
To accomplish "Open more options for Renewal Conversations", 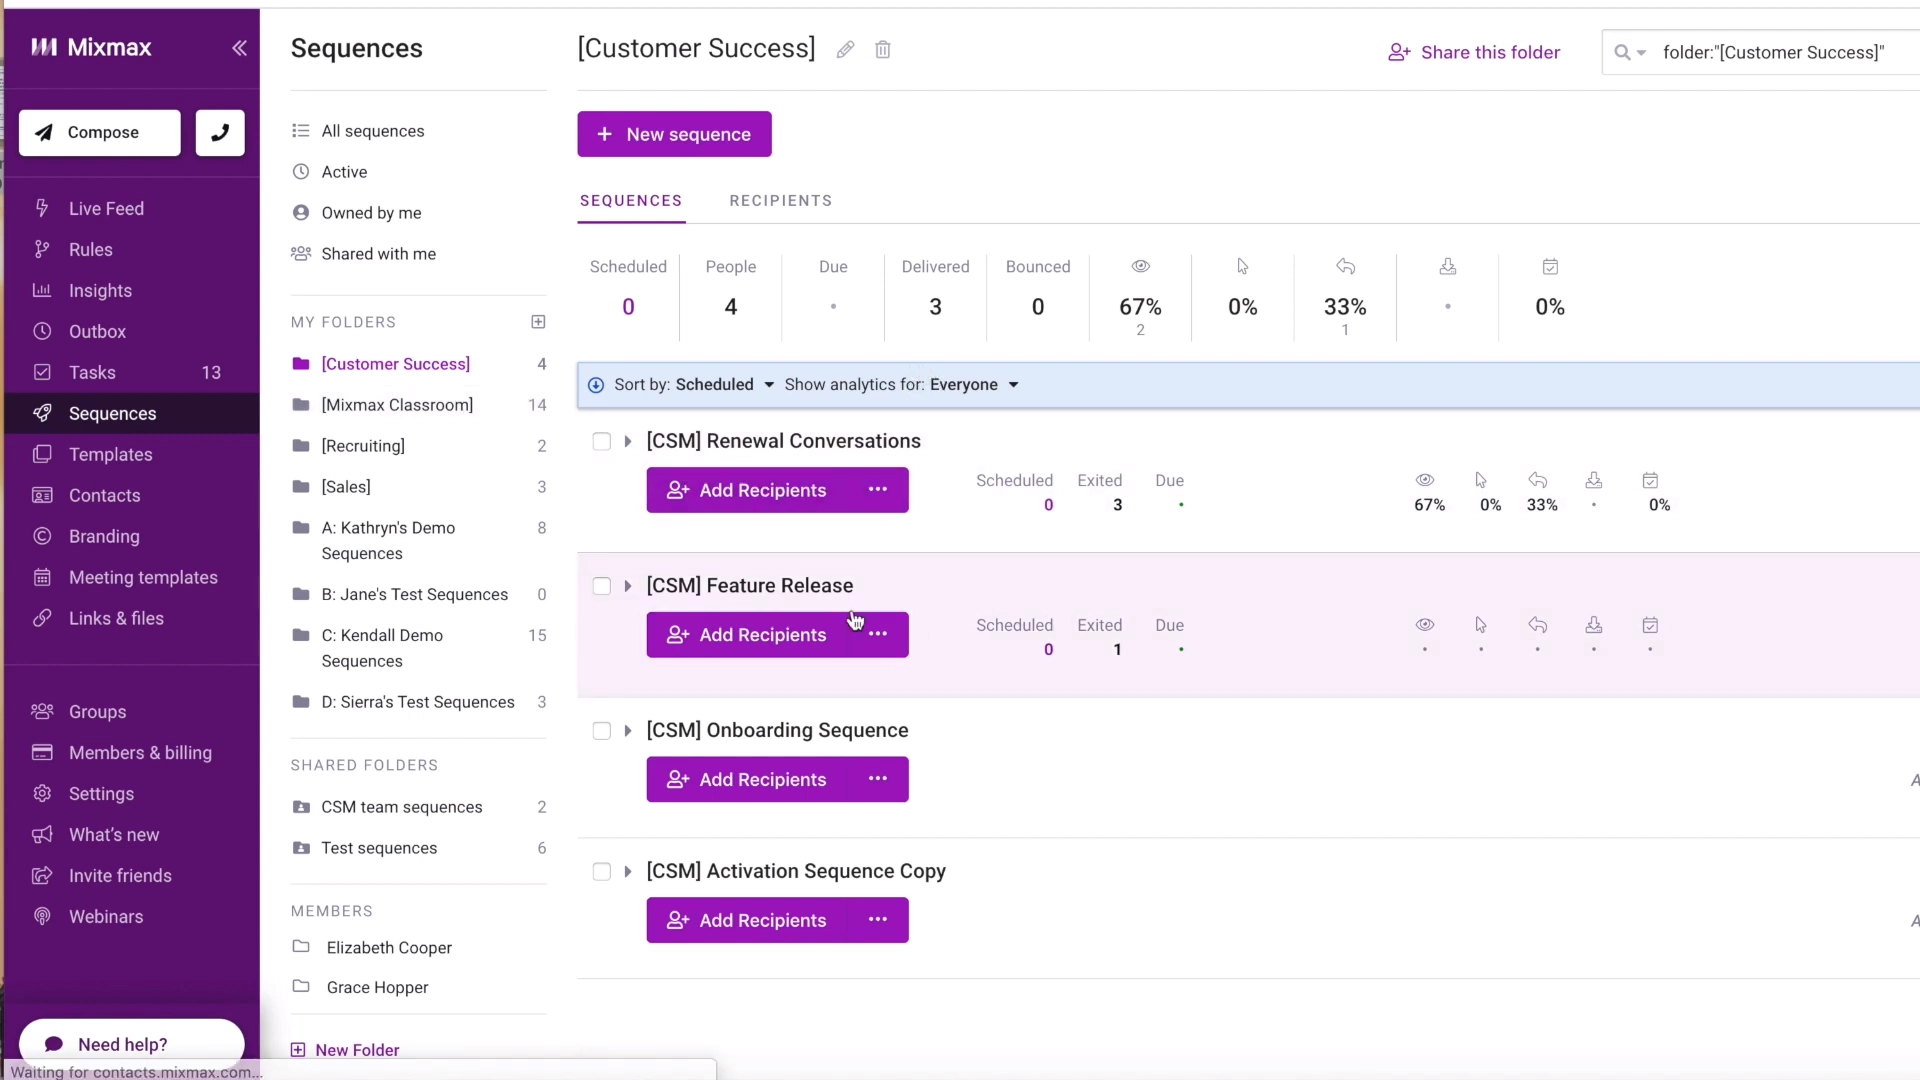I will point(878,490).
